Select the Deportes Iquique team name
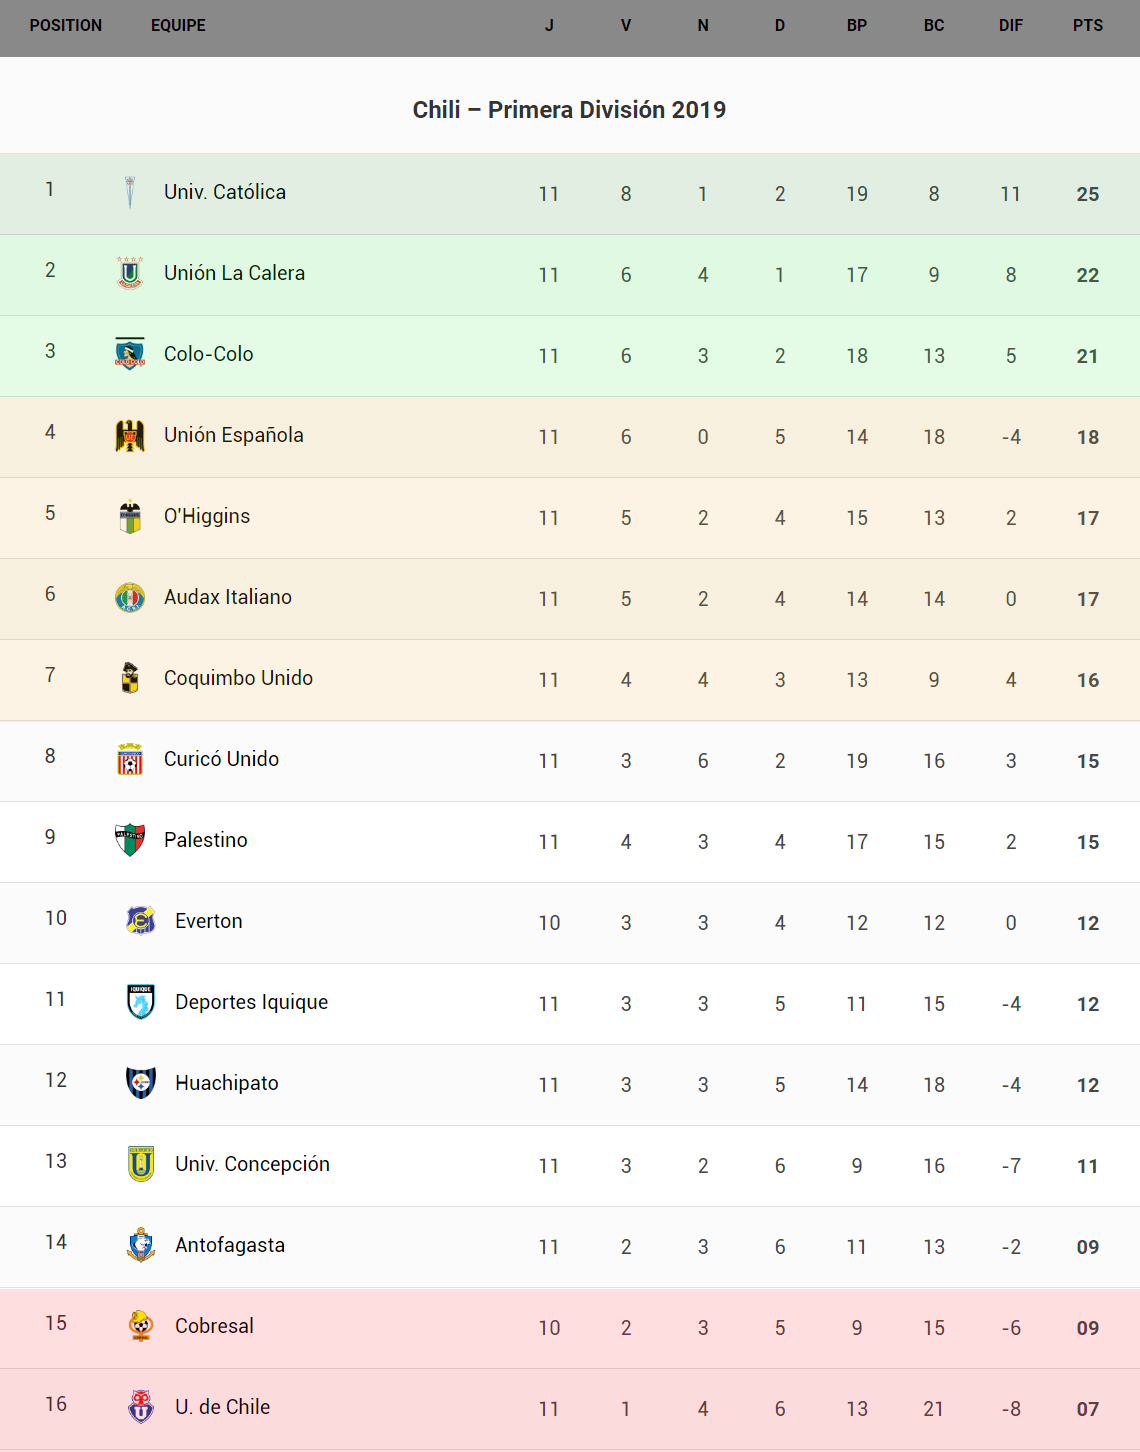 [x=251, y=1002]
